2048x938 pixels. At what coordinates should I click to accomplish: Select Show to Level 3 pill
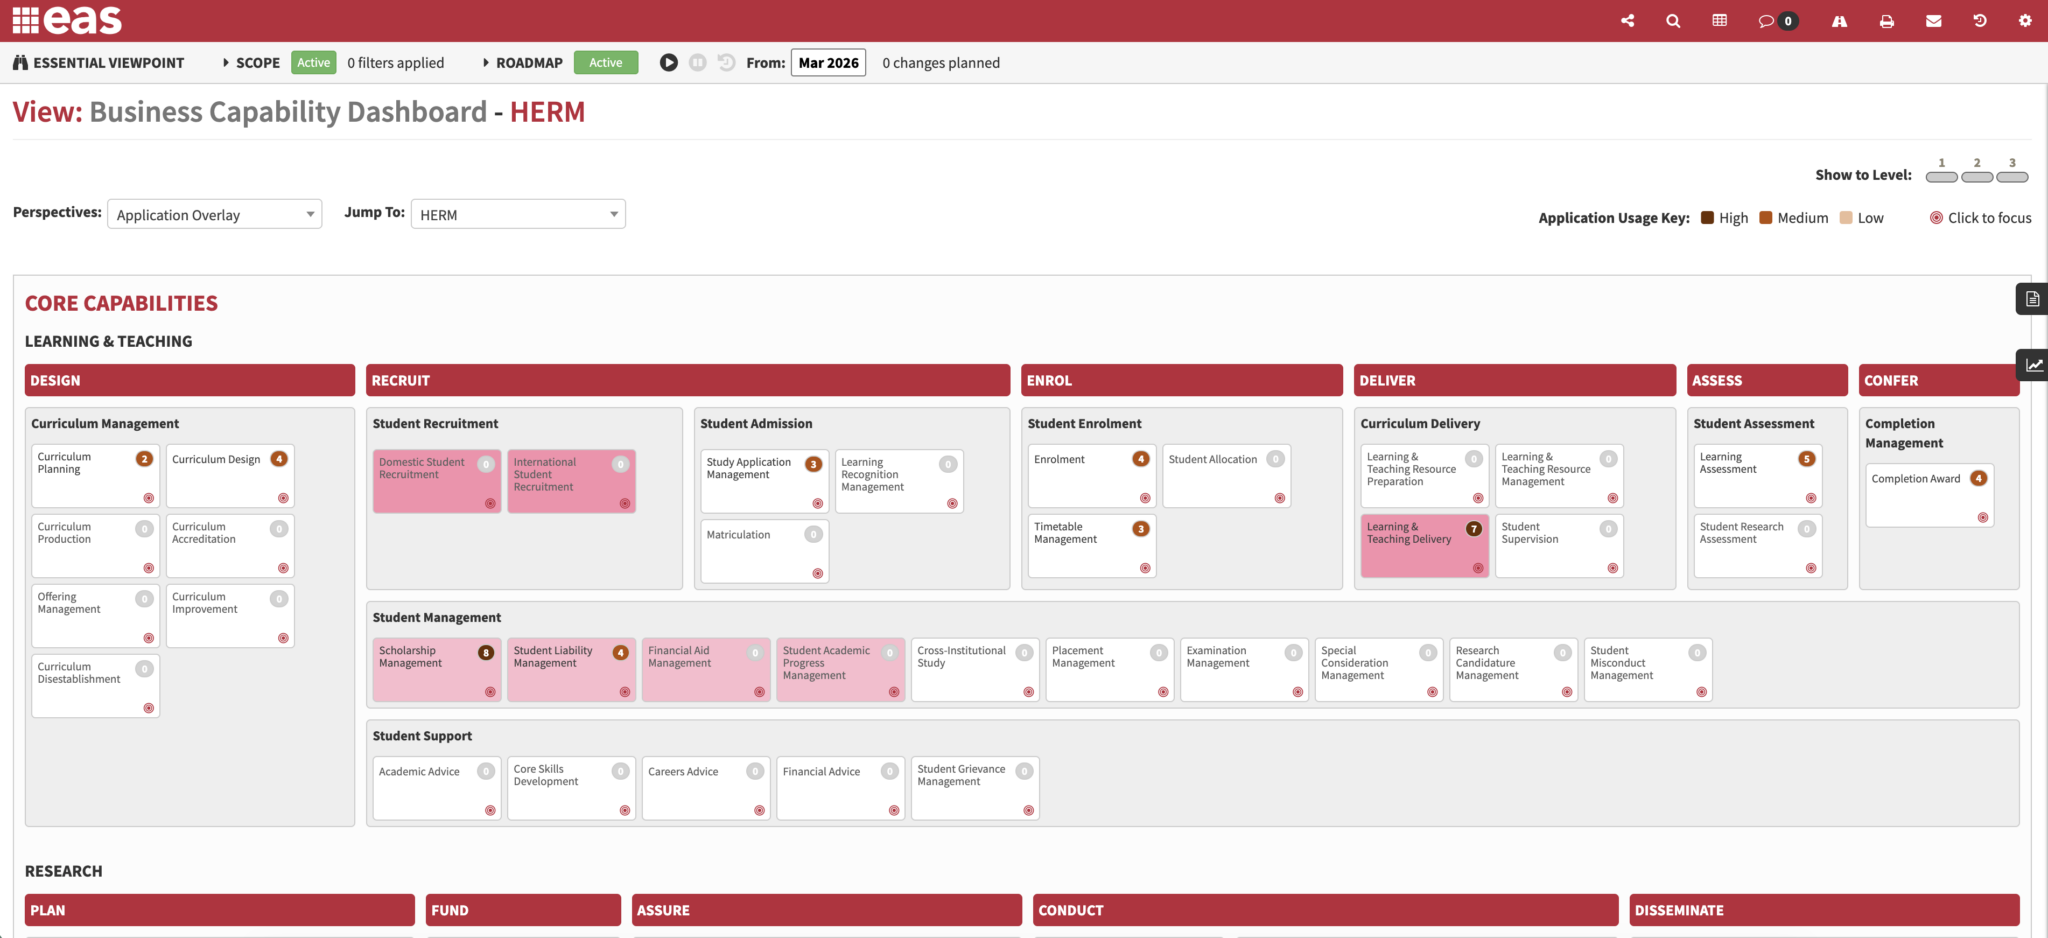point(2012,177)
